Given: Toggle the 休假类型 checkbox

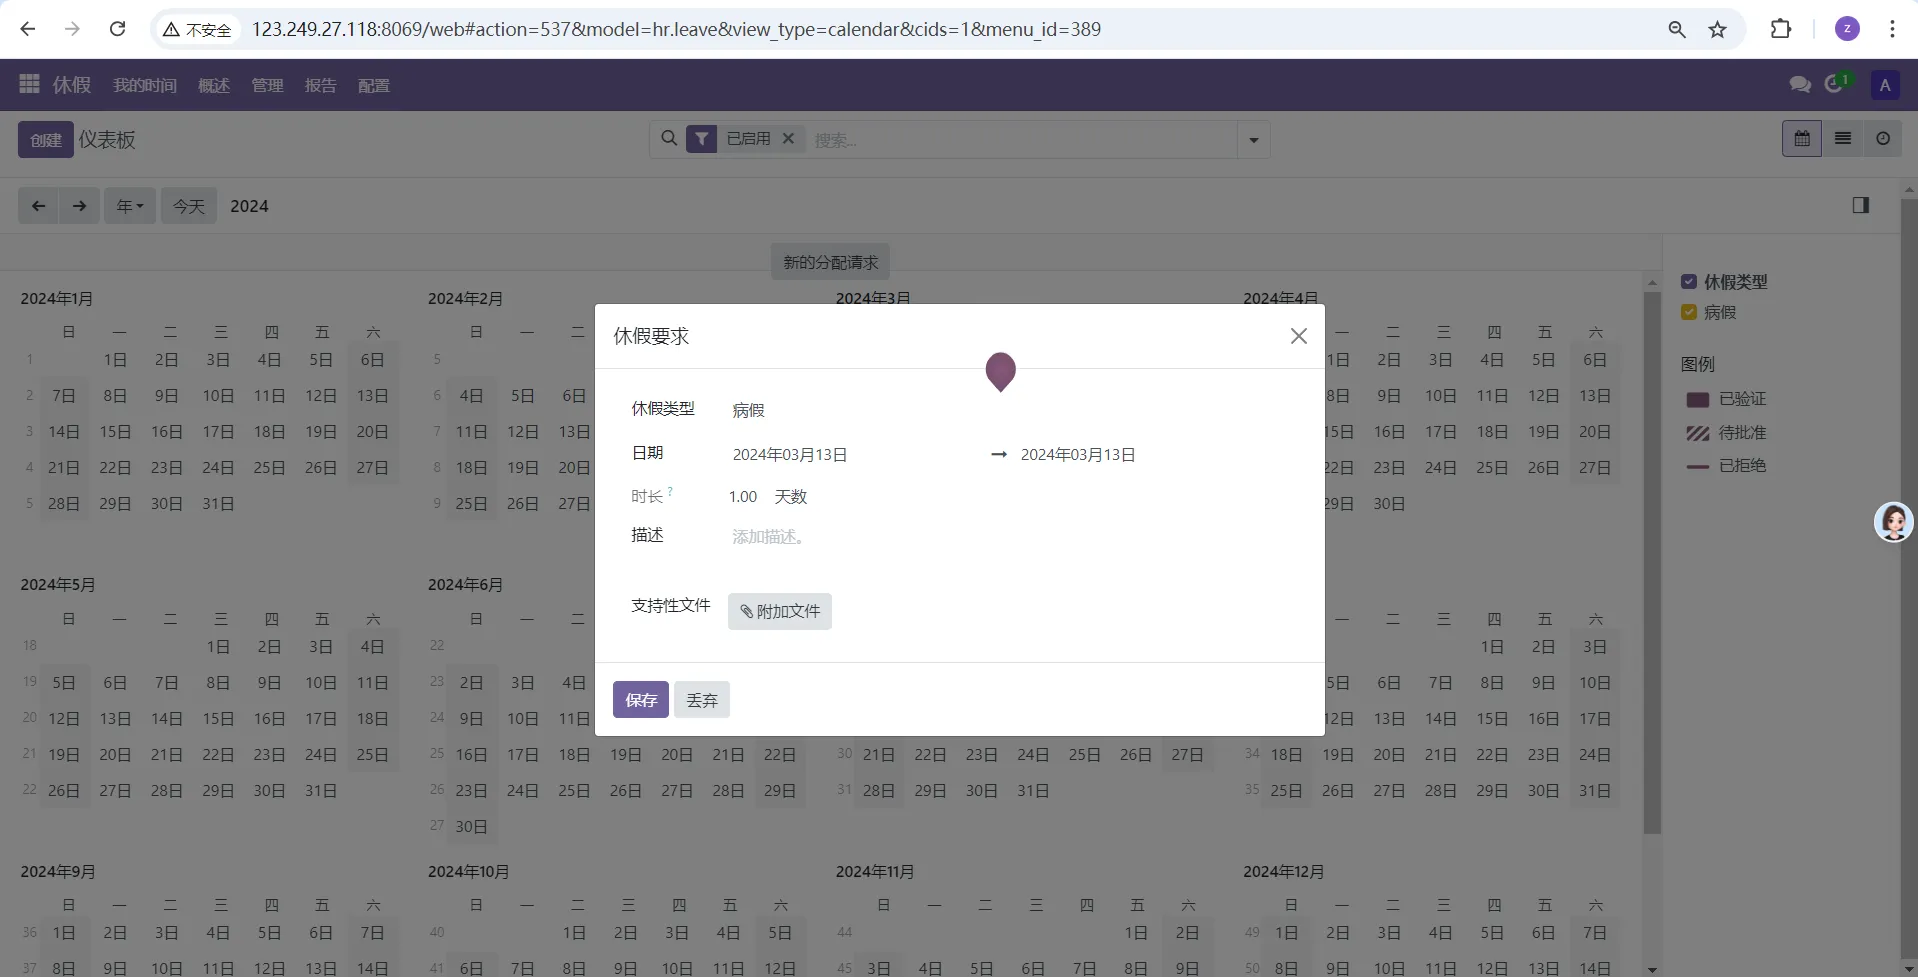Looking at the screenshot, I should tap(1689, 282).
